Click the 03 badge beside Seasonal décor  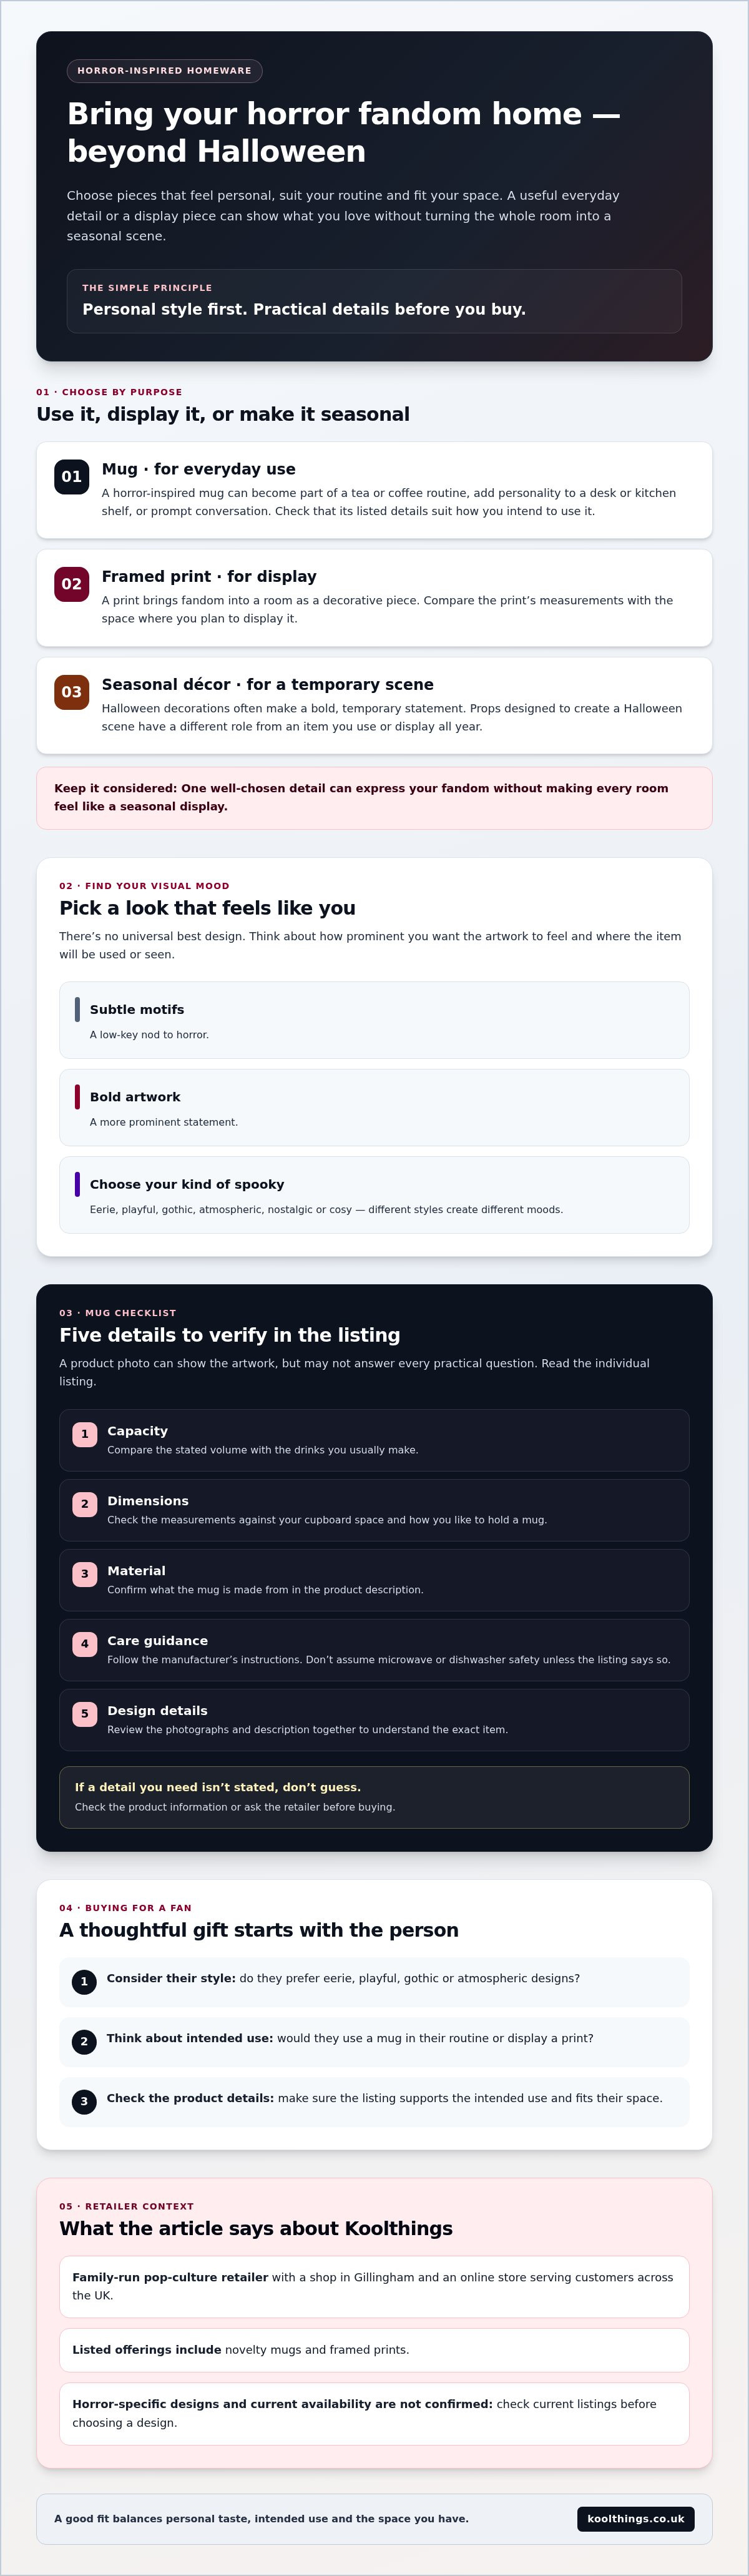(x=72, y=692)
